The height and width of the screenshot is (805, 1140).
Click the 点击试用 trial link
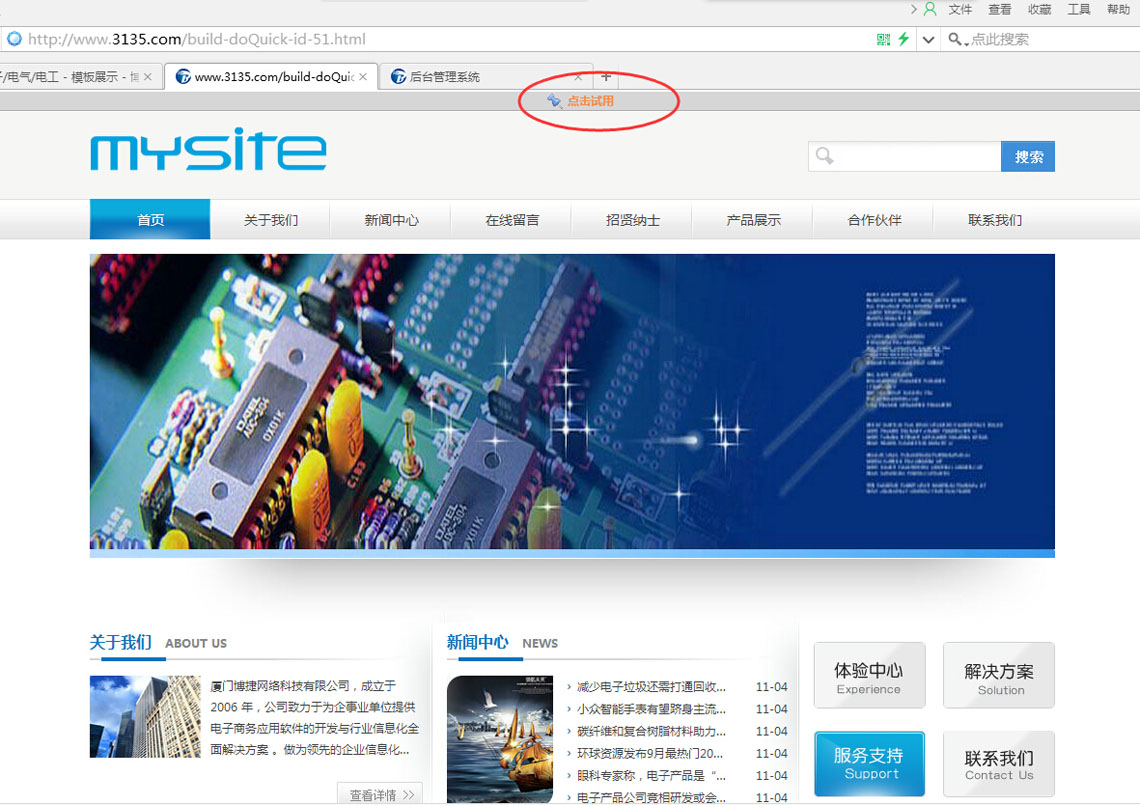[589, 101]
